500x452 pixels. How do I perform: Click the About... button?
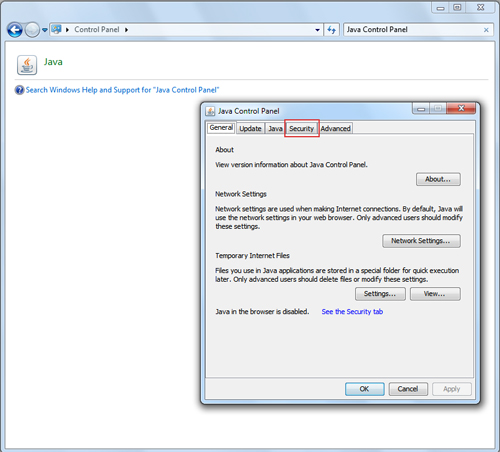point(438,179)
